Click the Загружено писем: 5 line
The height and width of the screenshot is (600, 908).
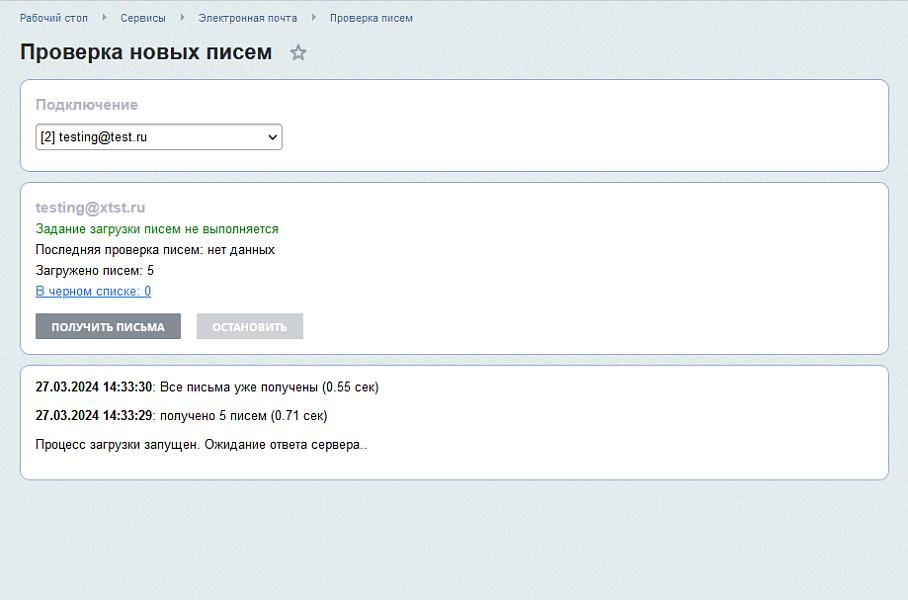point(95,270)
